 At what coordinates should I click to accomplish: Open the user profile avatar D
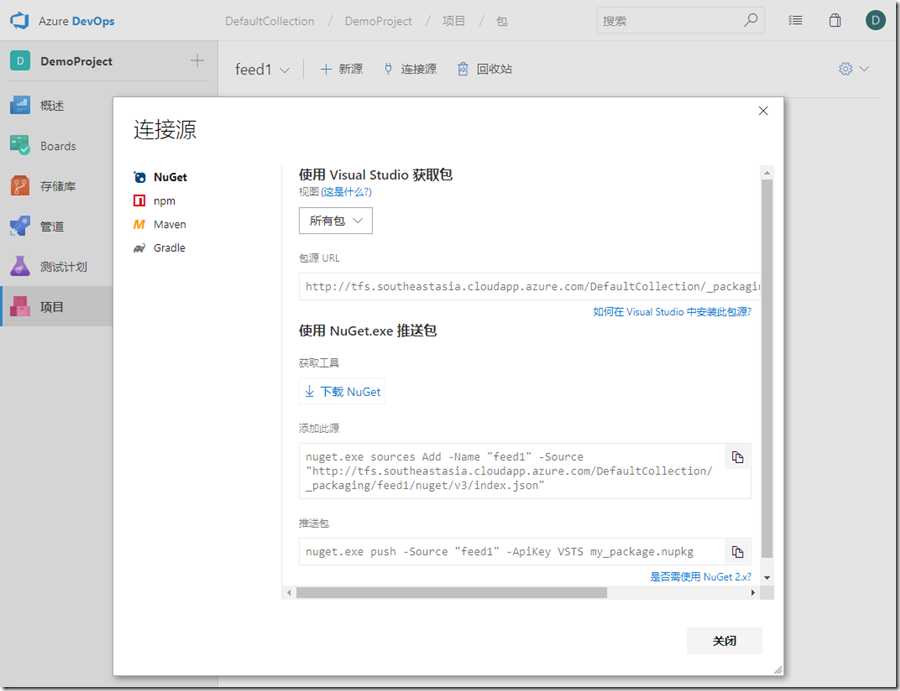875,21
